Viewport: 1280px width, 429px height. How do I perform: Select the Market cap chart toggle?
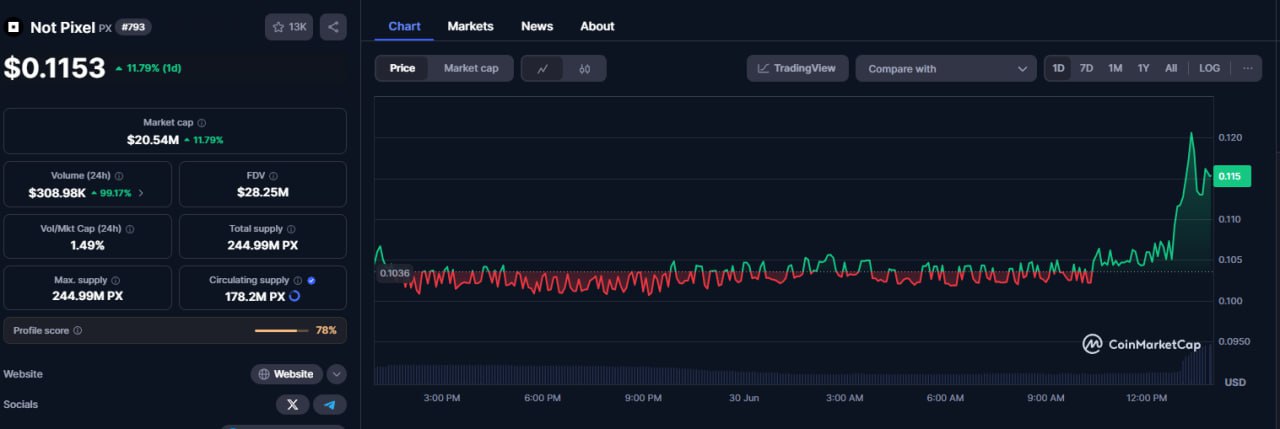[x=471, y=68]
